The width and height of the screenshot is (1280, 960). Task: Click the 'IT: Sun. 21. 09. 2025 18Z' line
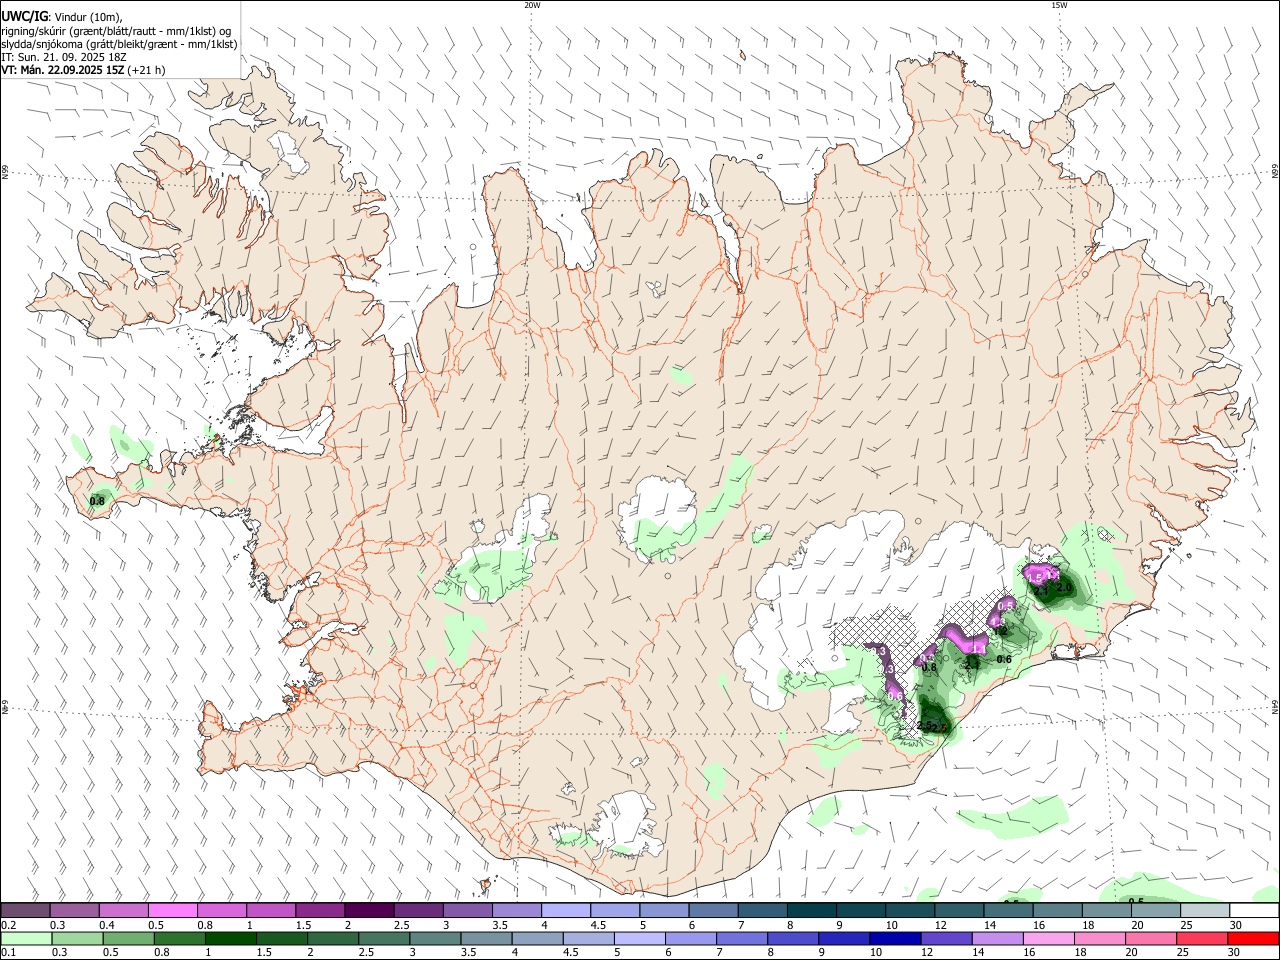pos(63,57)
